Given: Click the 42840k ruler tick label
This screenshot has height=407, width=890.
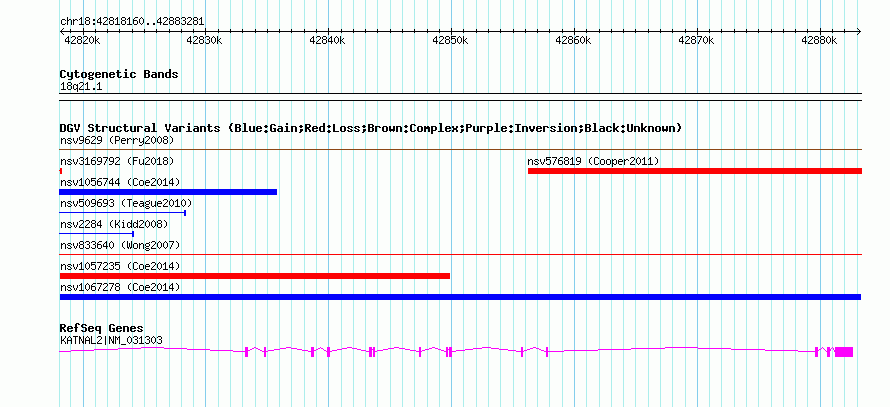Looking at the screenshot, I should coord(328,41).
